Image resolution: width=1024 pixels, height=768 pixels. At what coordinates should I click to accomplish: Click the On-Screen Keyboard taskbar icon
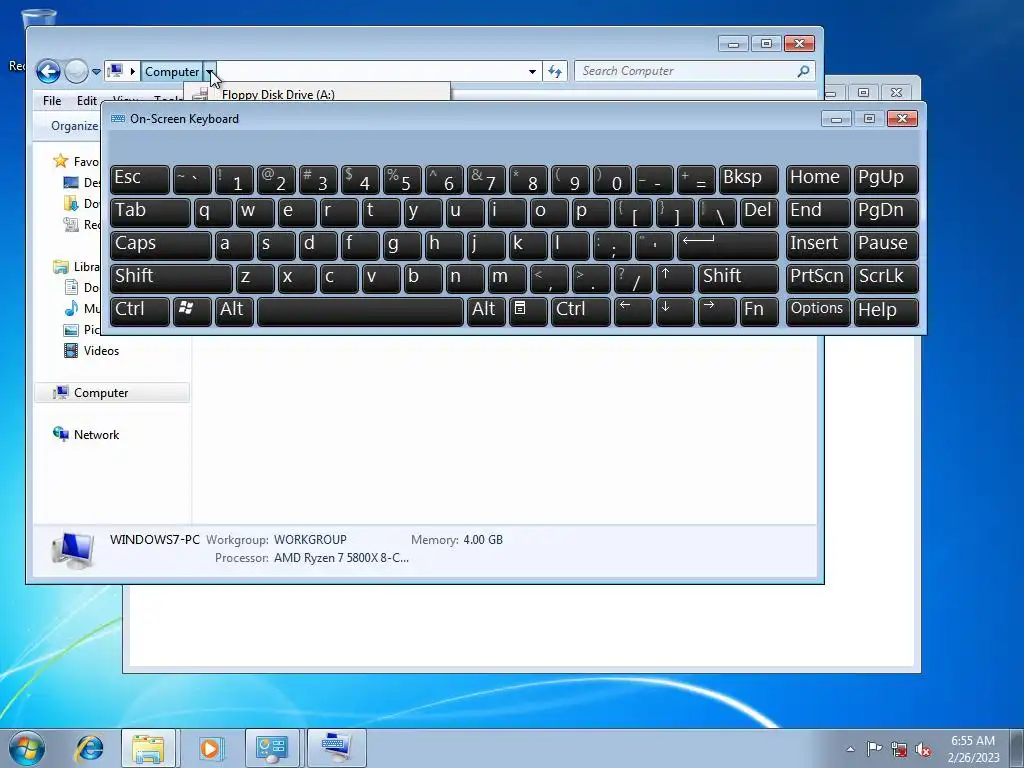click(x=336, y=748)
